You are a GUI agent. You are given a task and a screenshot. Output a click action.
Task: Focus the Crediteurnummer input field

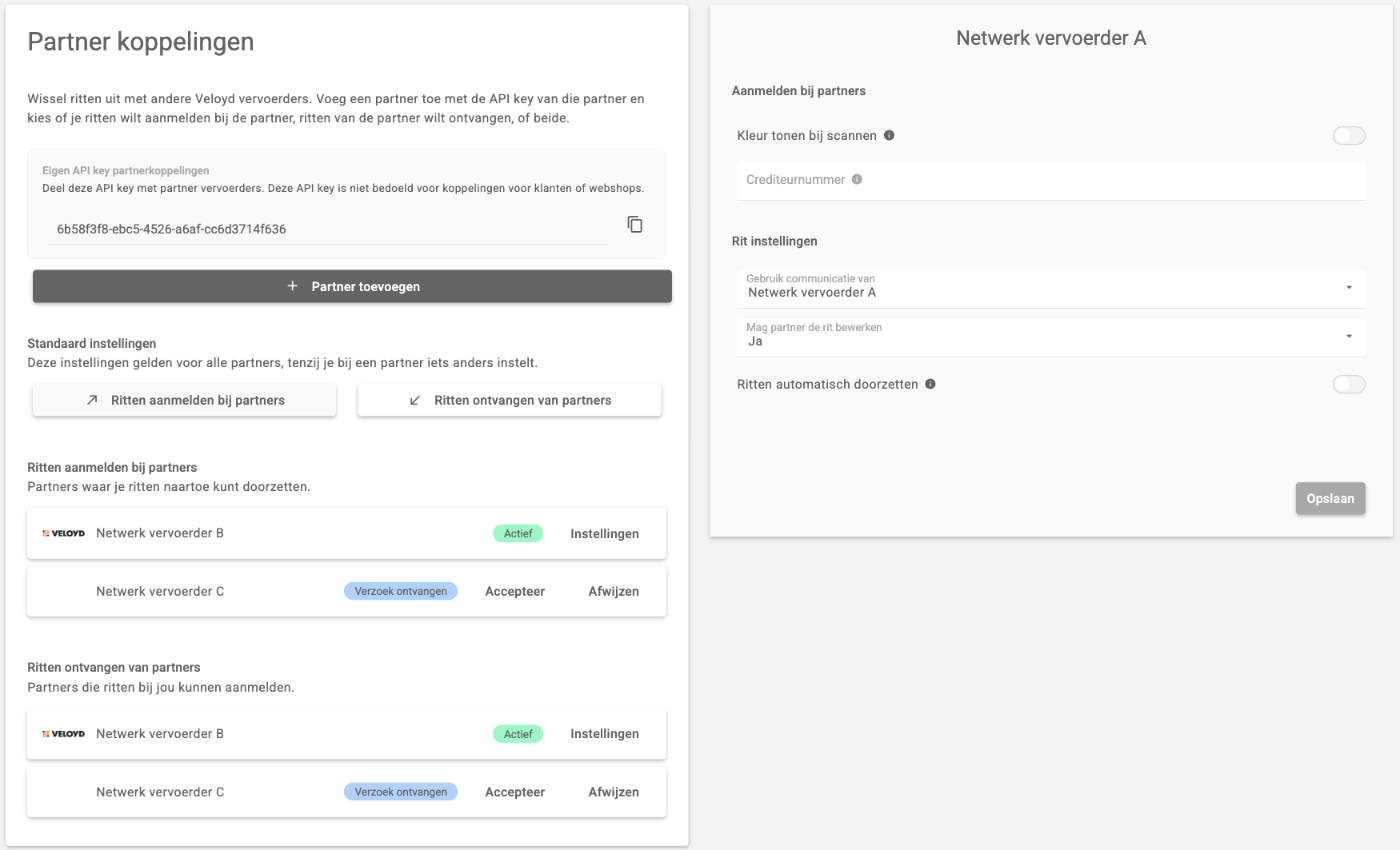tap(1051, 181)
